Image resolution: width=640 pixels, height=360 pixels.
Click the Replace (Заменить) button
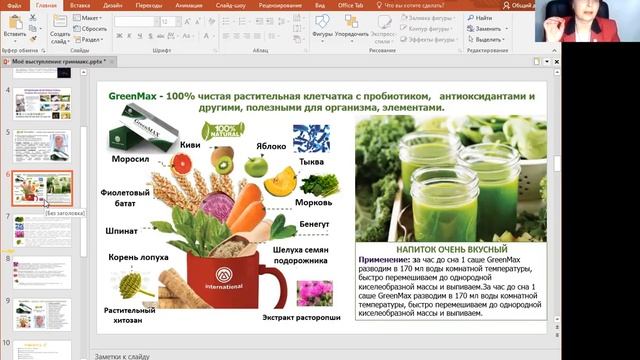[484, 29]
